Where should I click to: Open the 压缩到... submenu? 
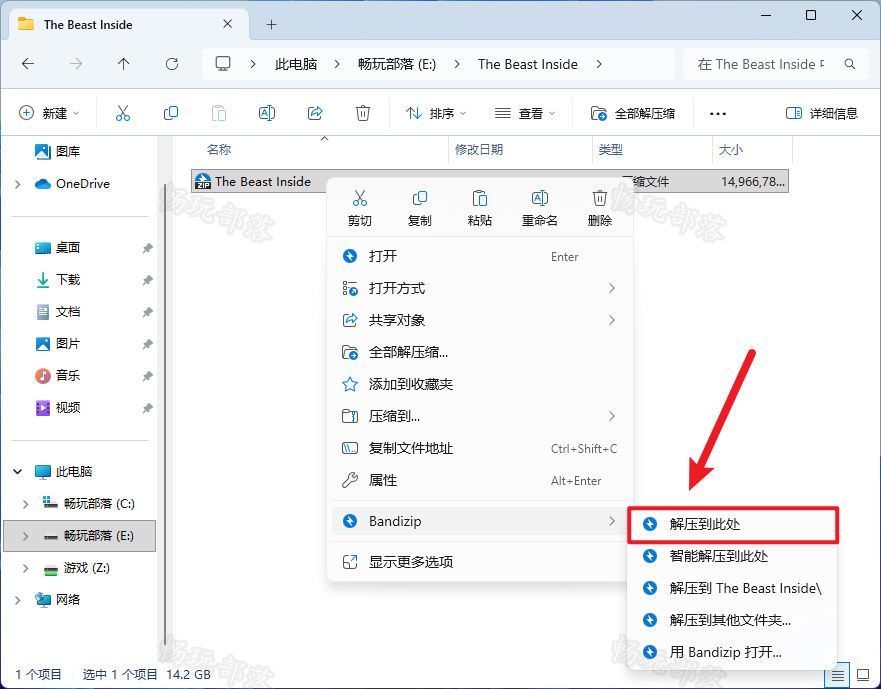pos(480,416)
